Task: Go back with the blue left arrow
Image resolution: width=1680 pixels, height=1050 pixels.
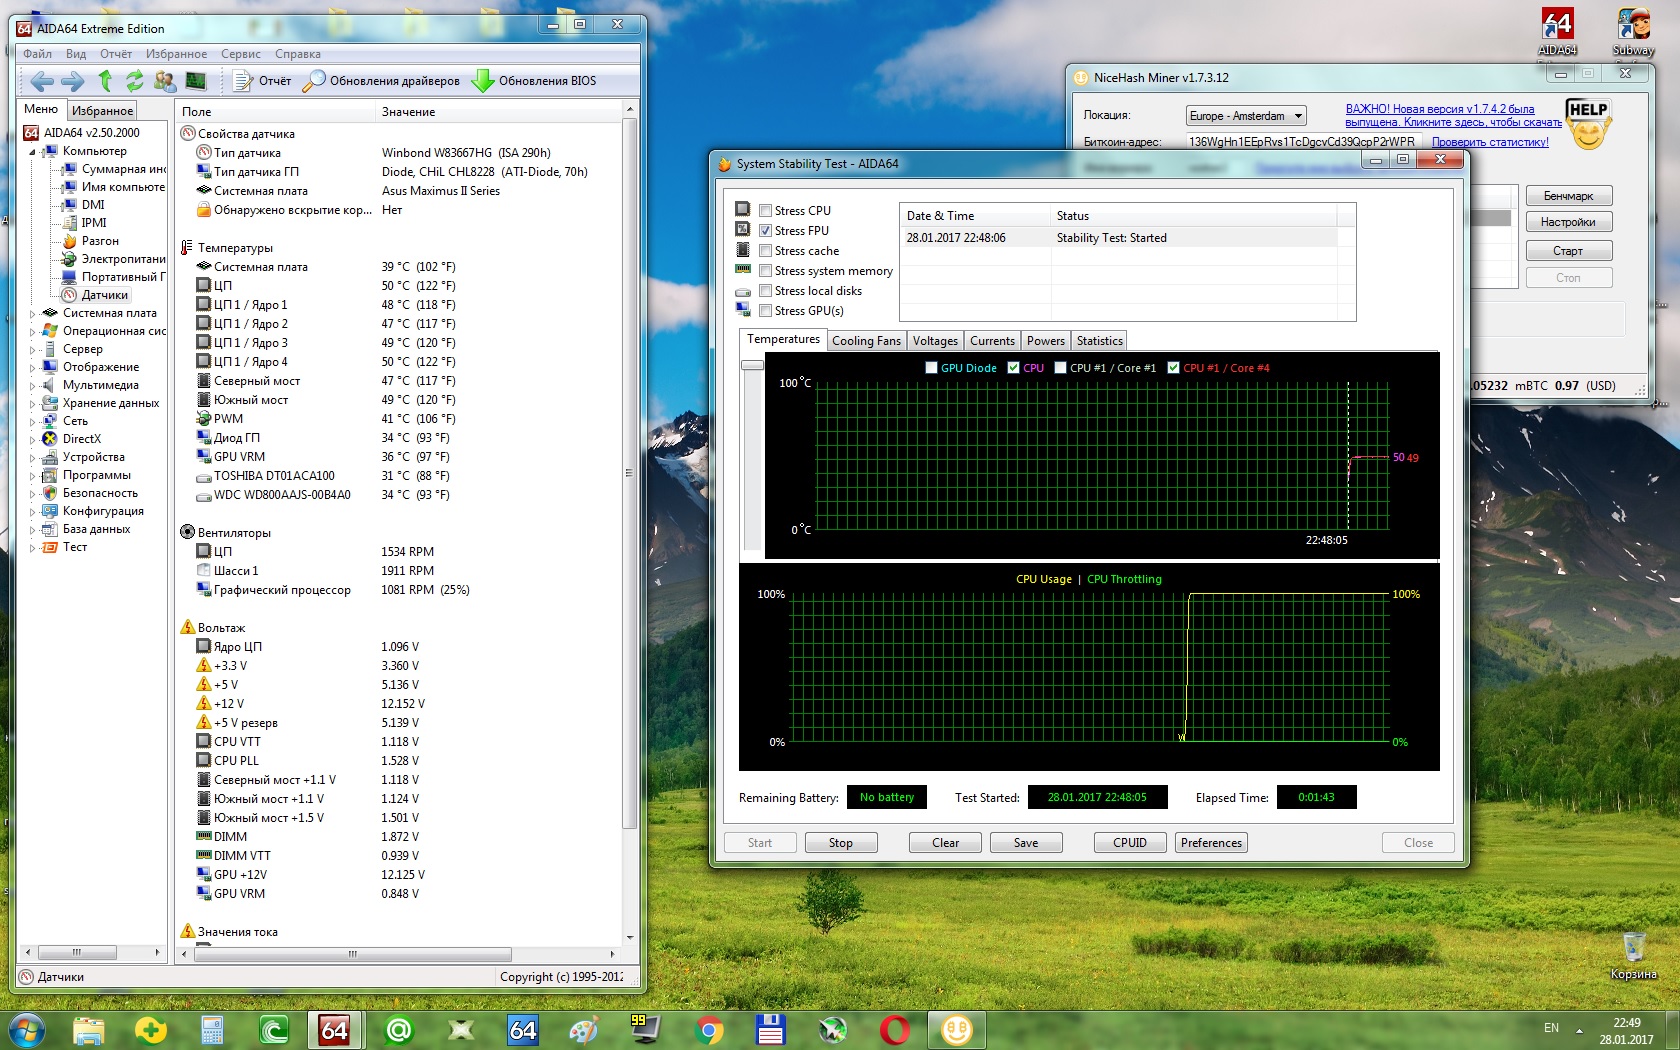Action: tap(42, 81)
